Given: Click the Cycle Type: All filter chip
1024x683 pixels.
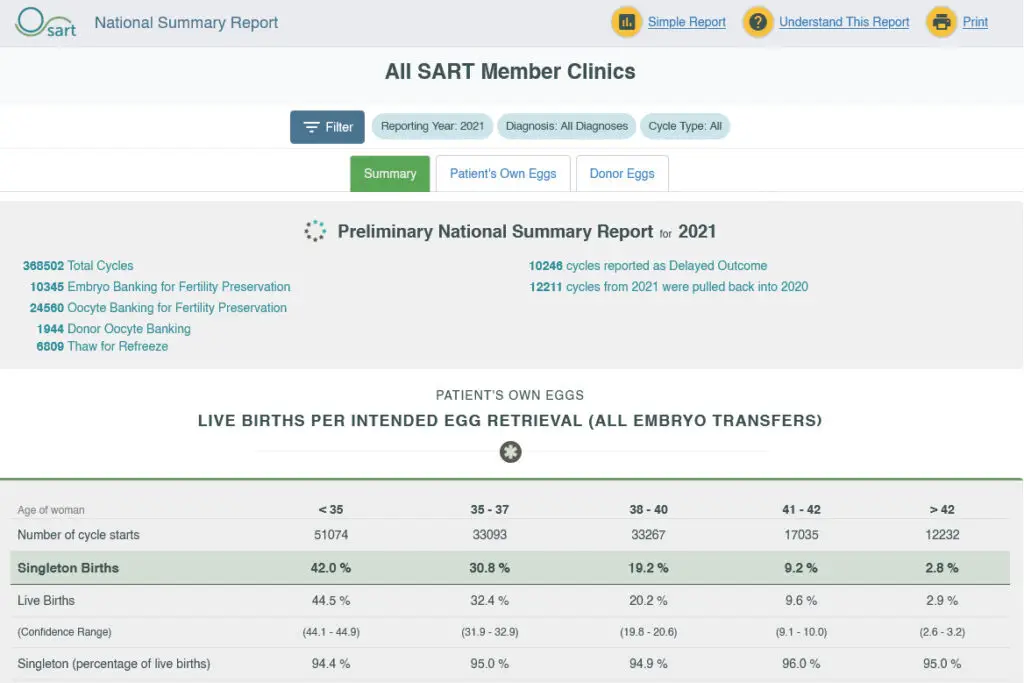Looking at the screenshot, I should 685,126.
